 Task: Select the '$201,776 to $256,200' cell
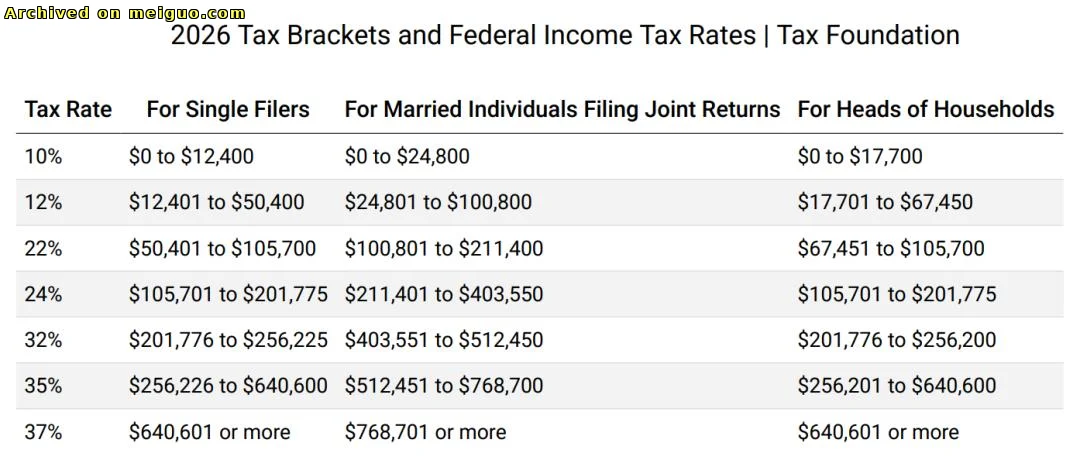[896, 340]
